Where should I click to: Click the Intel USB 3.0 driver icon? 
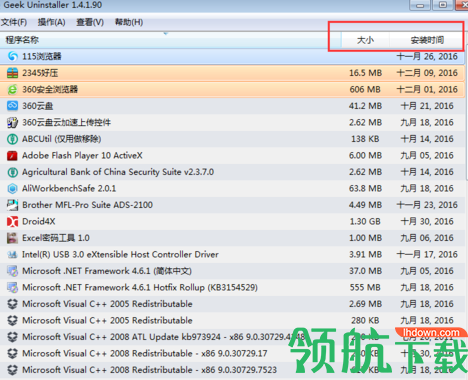(12, 255)
